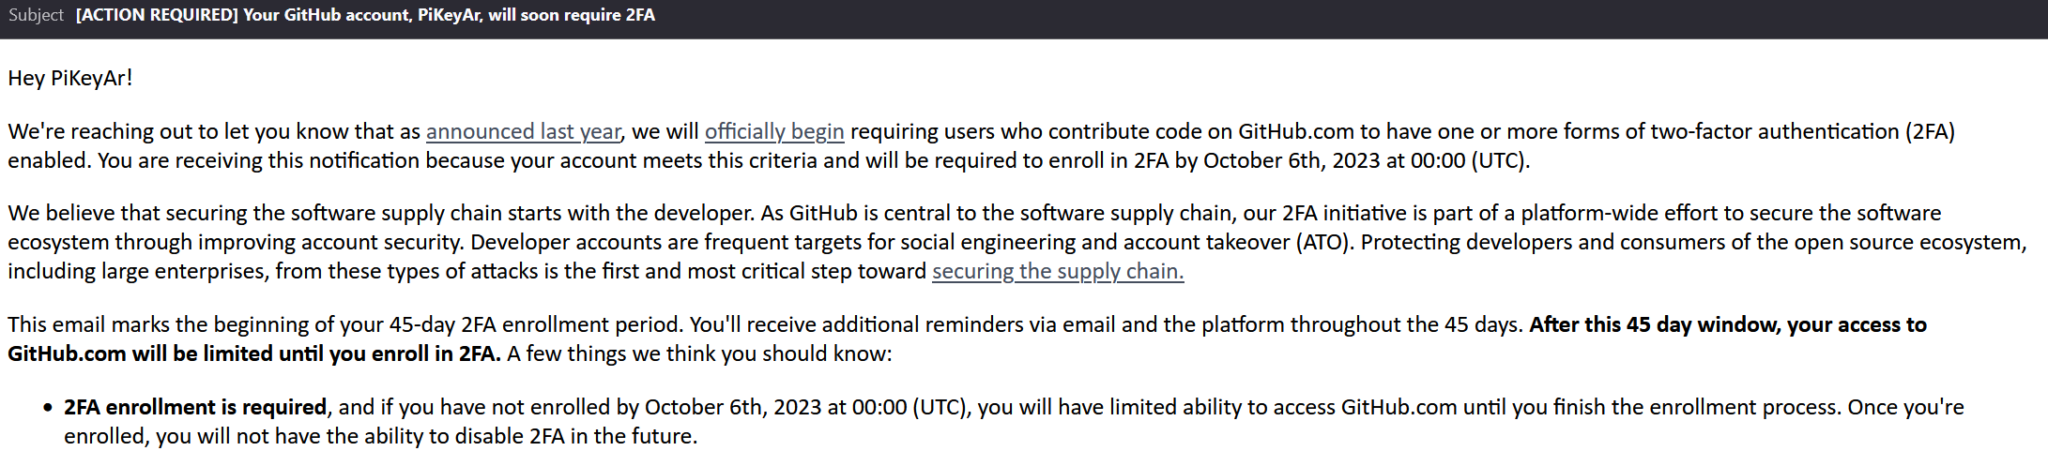
Task: Open the 'securing the supply chain.' link
Action: (x=1057, y=271)
